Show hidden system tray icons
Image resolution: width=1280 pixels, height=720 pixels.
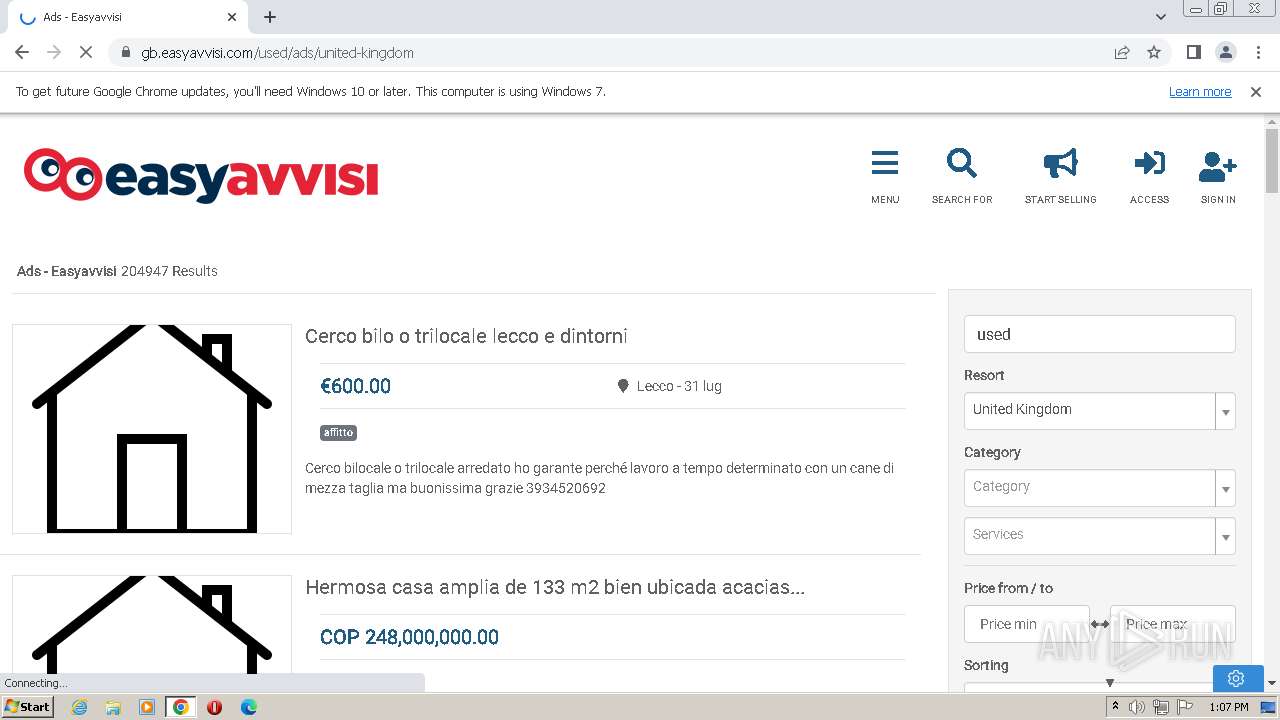tap(1115, 707)
